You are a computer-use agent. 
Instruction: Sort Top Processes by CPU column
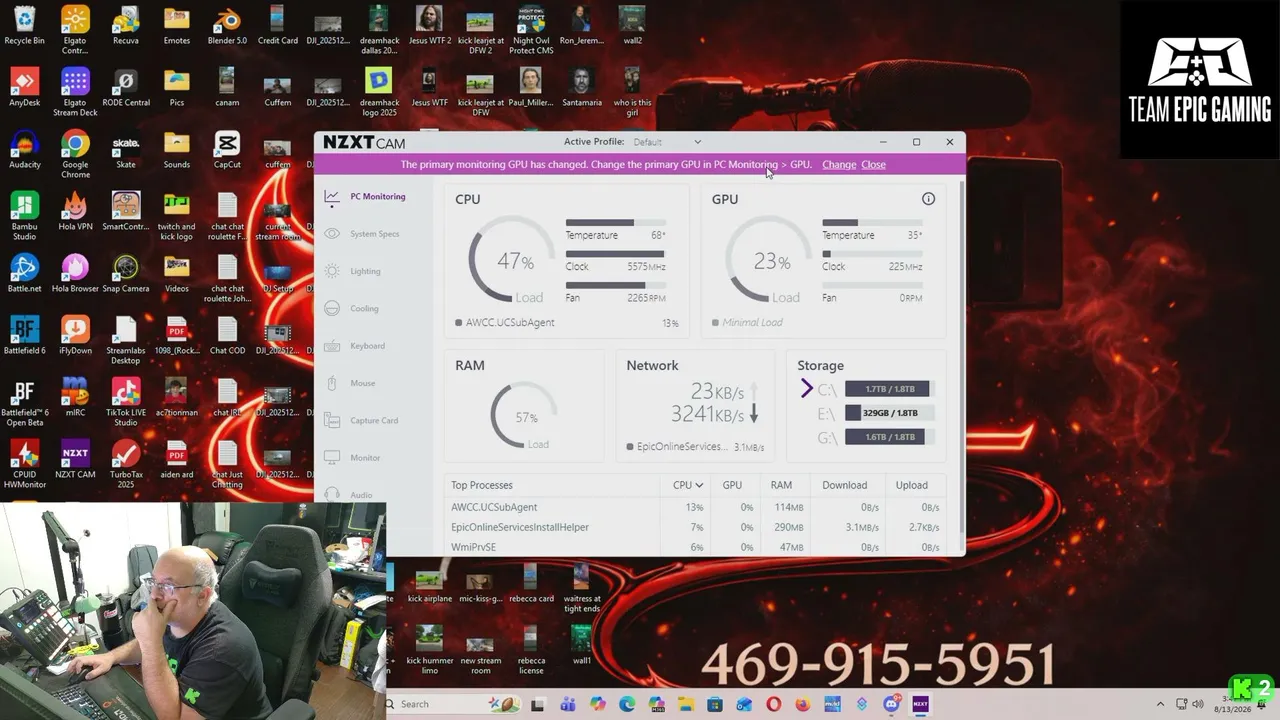point(687,485)
